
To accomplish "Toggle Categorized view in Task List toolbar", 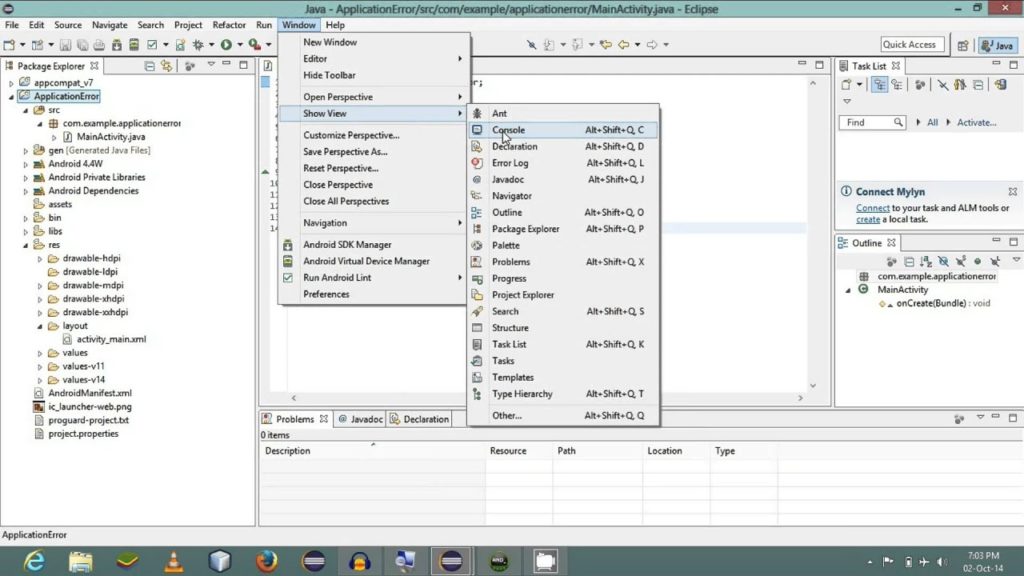I will pyautogui.click(x=880, y=84).
